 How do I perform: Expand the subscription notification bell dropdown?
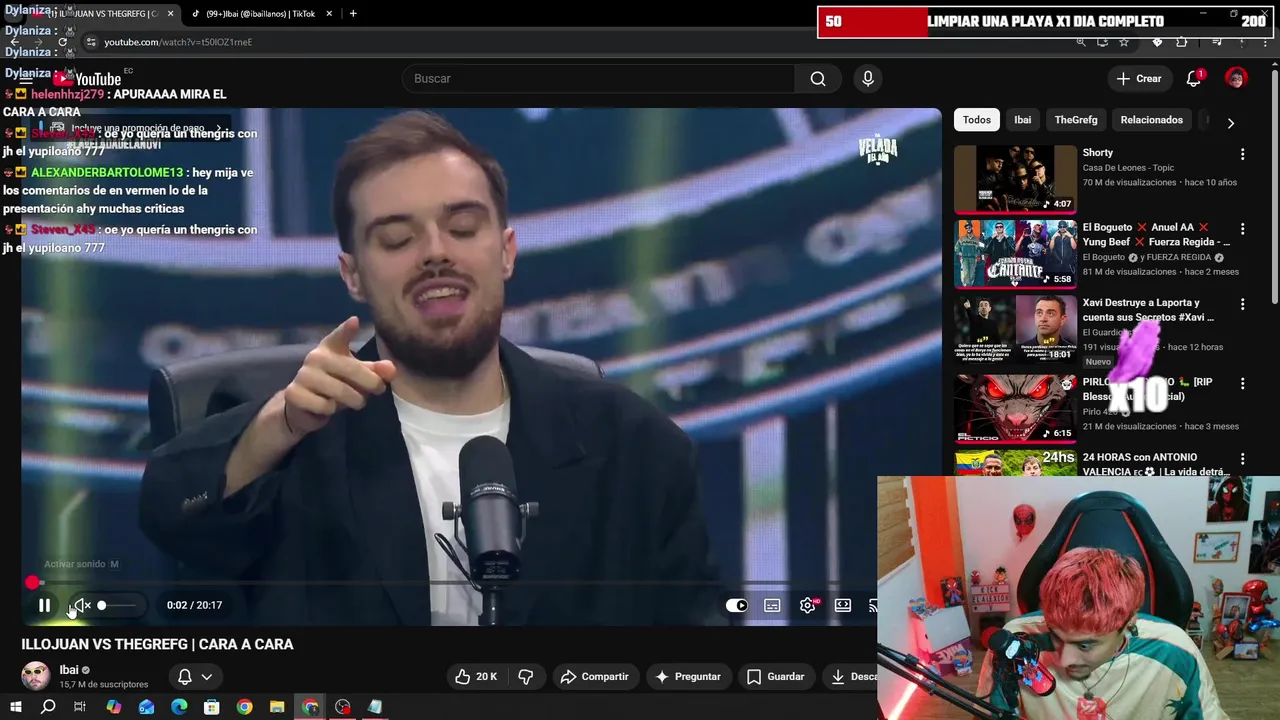point(195,677)
